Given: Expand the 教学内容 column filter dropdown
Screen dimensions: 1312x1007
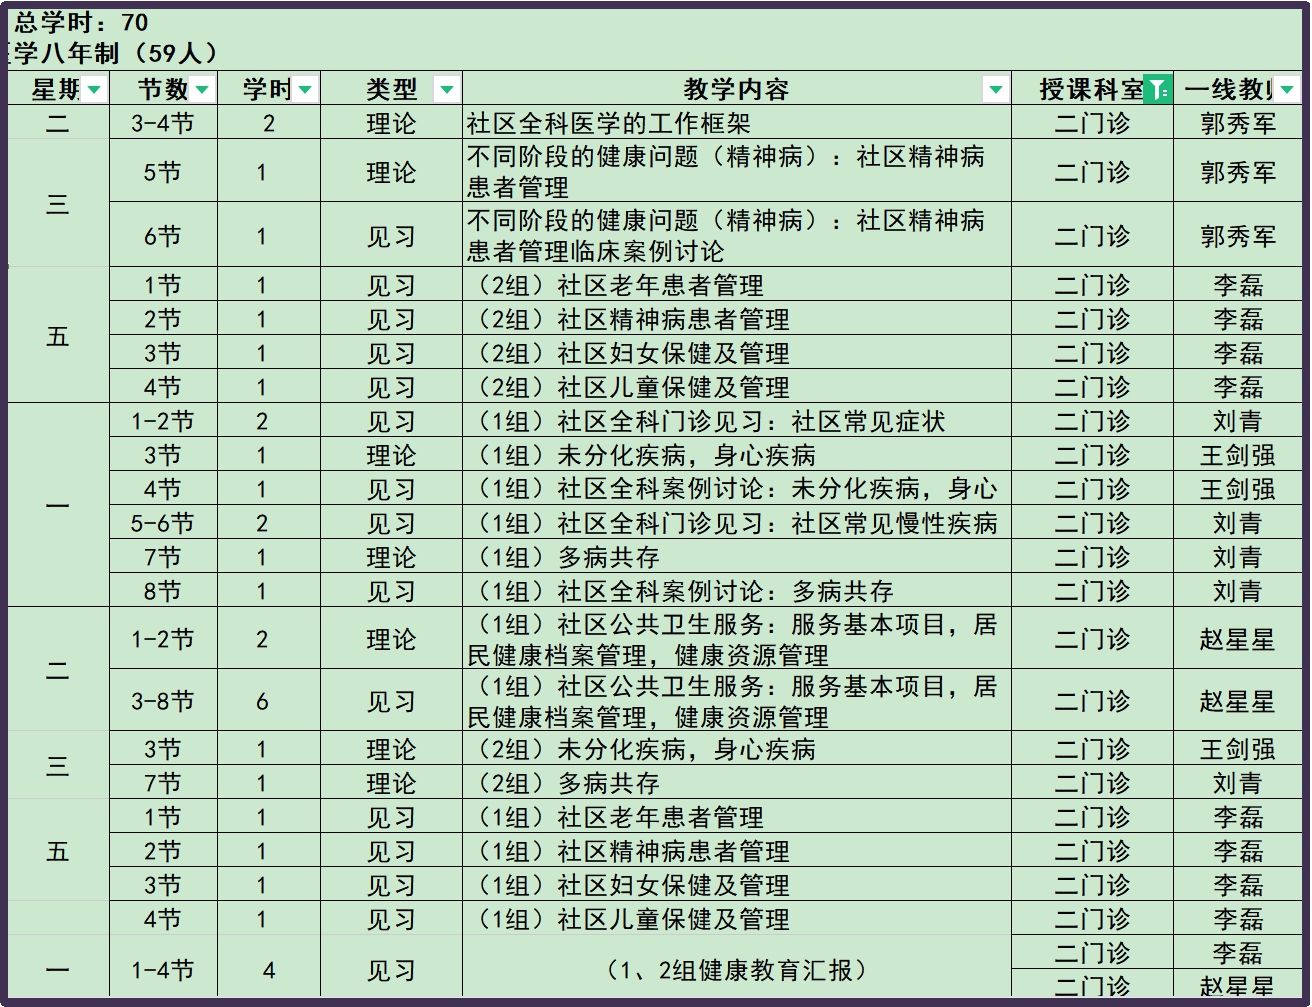Looking at the screenshot, I should coord(995,90).
